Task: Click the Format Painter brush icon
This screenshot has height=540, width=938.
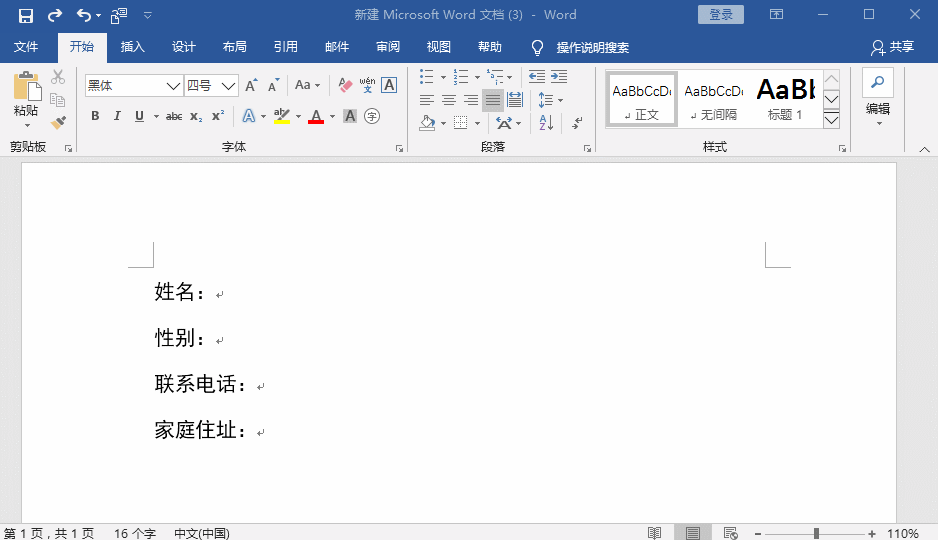Action: (x=57, y=123)
